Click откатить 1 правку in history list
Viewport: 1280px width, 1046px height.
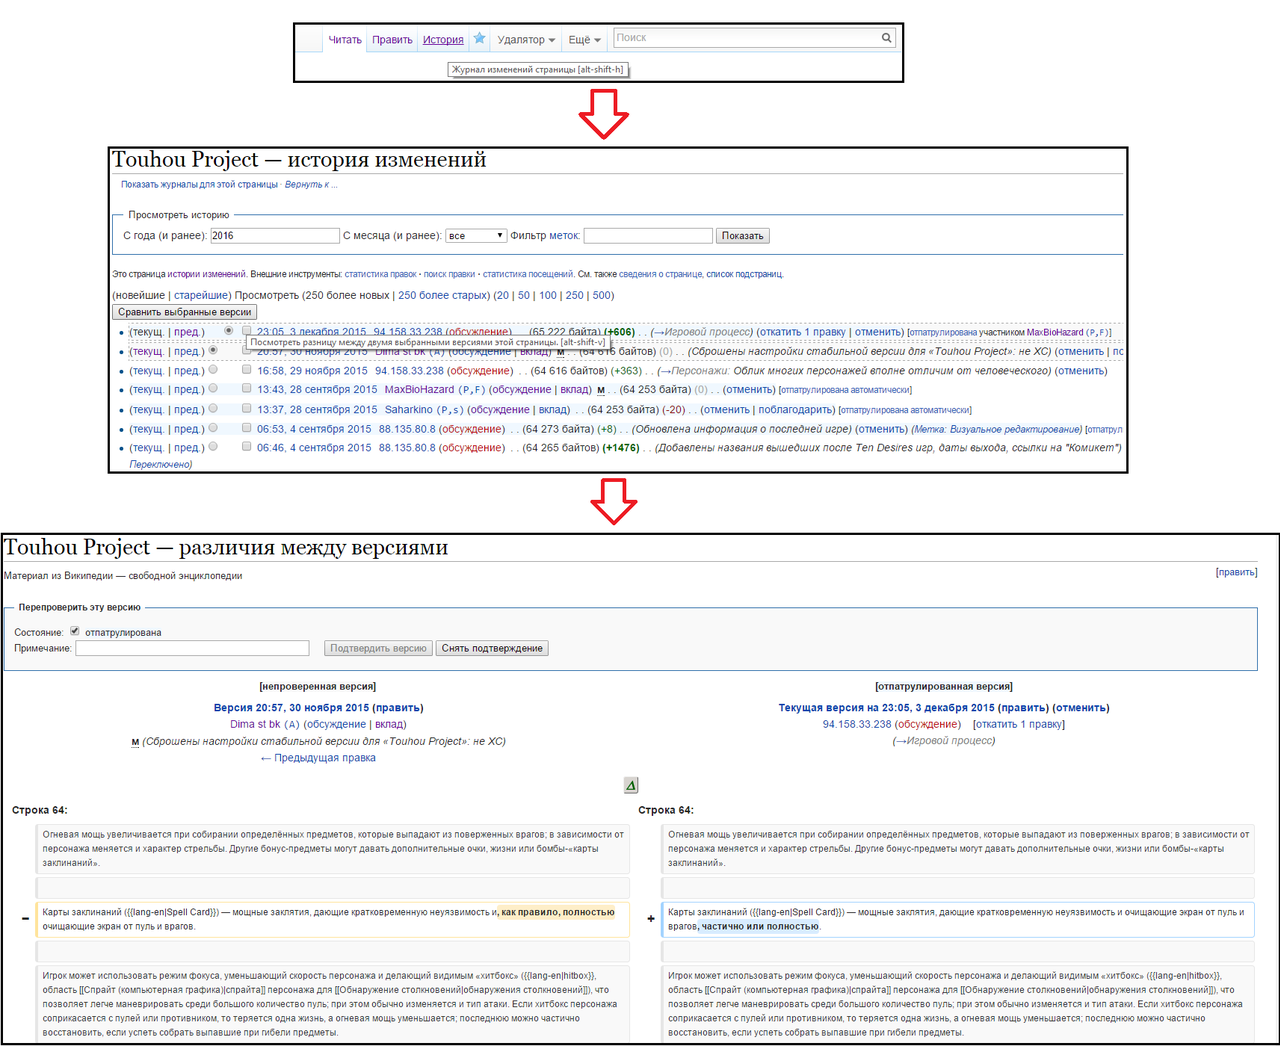801,332
